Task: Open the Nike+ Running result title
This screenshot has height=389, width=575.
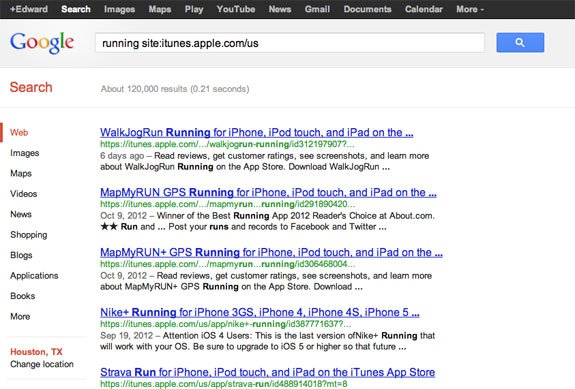Action: 260,312
